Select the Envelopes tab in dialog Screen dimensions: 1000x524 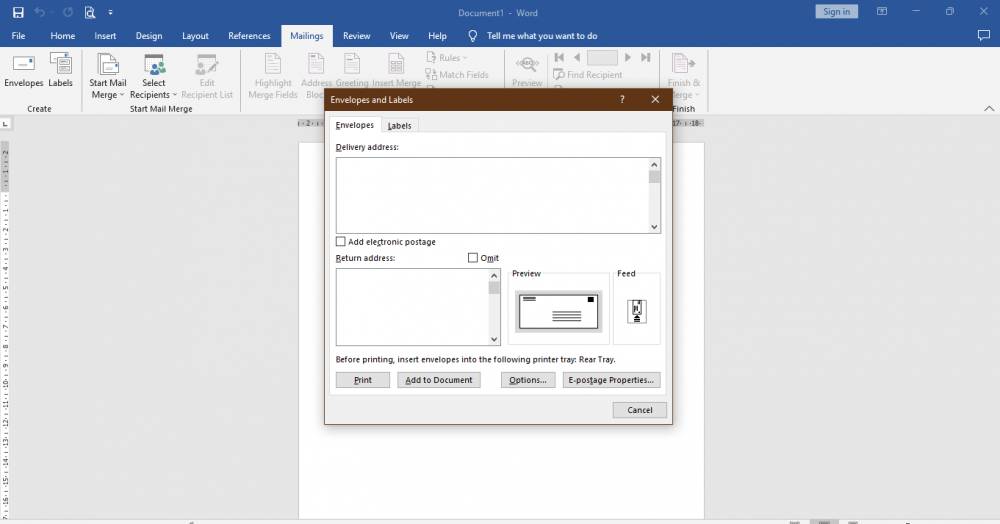(x=355, y=125)
